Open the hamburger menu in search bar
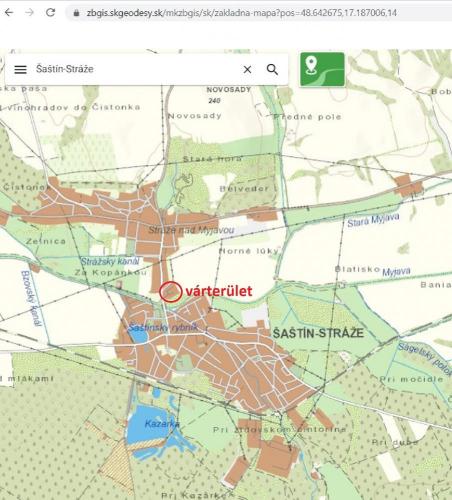 tap(20, 69)
